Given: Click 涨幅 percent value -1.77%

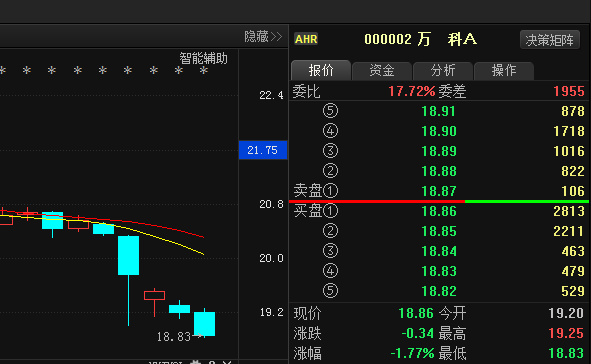Looking at the screenshot, I should (412, 353).
